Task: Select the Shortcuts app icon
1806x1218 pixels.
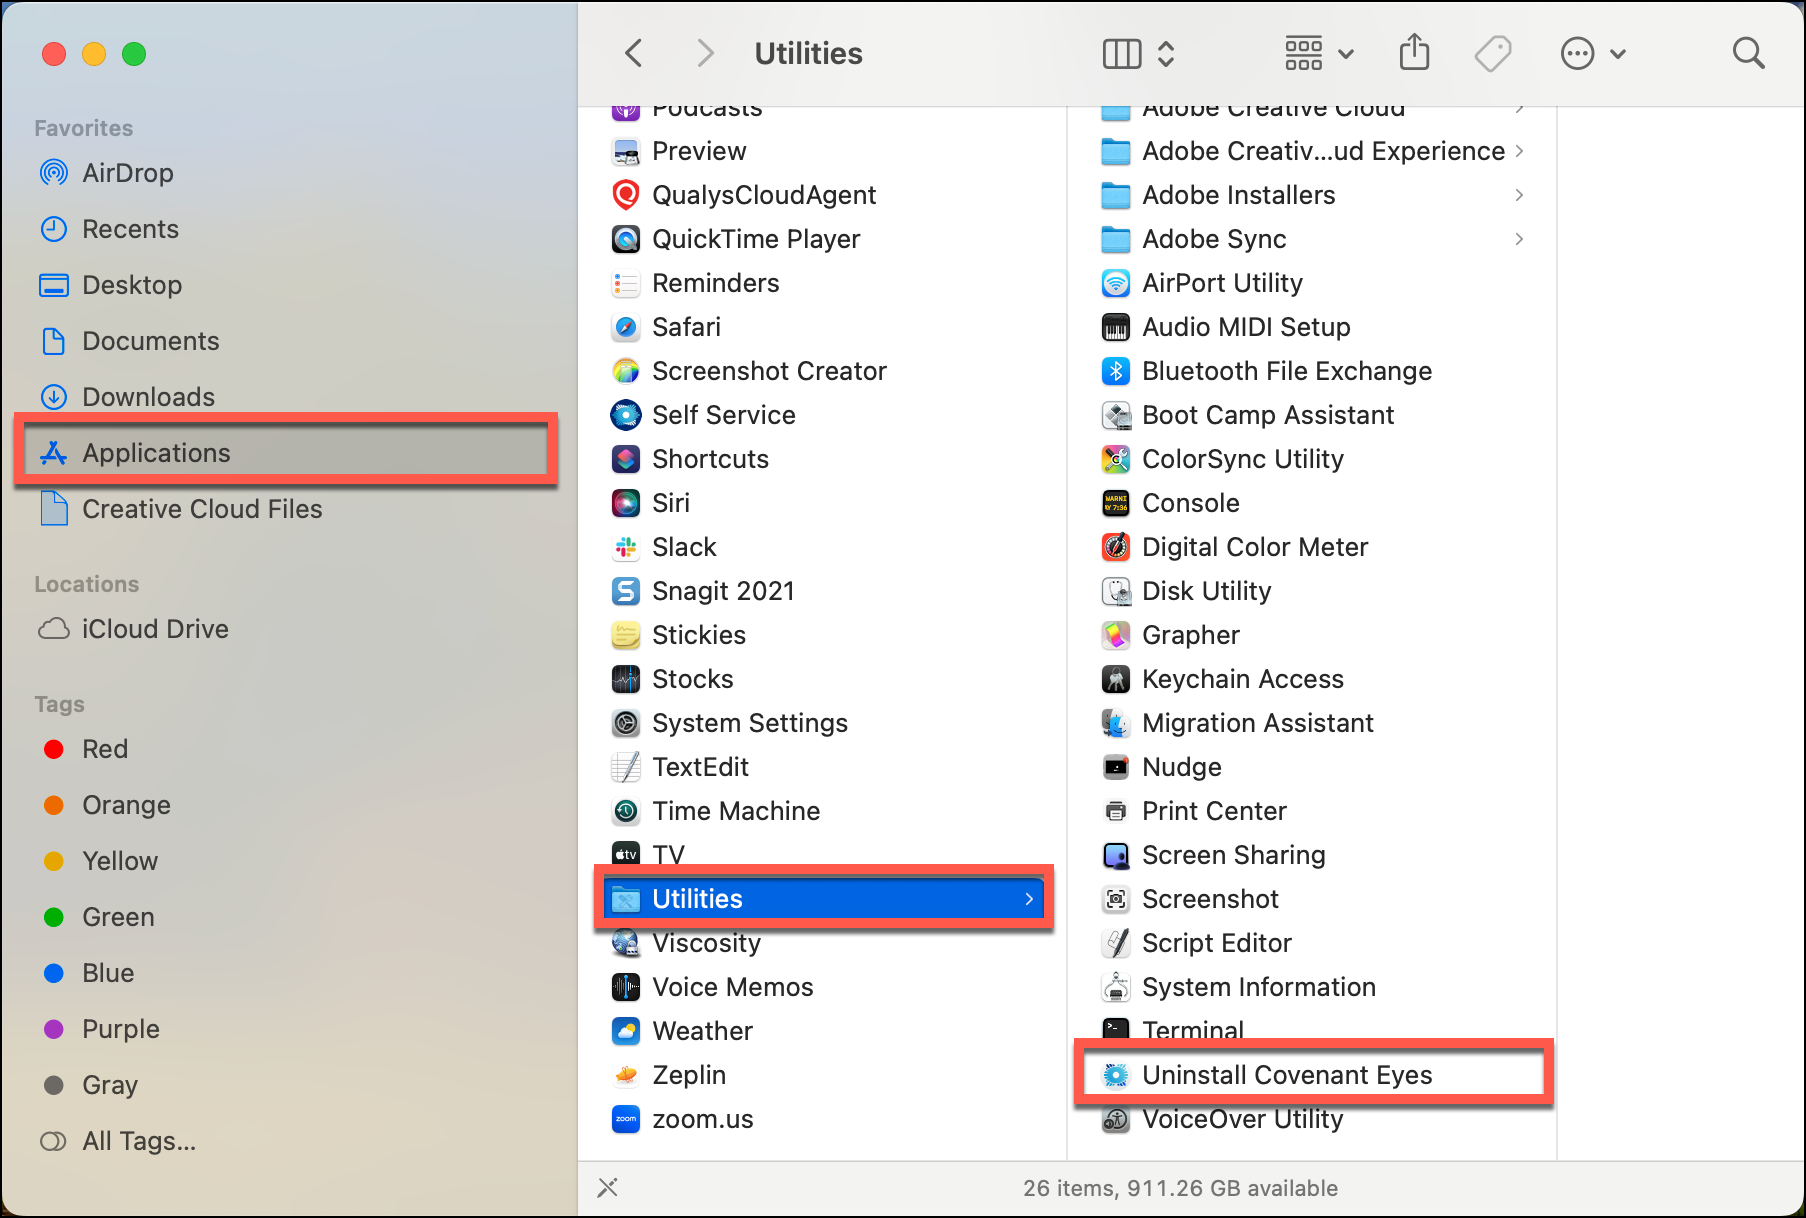Action: coord(626,459)
